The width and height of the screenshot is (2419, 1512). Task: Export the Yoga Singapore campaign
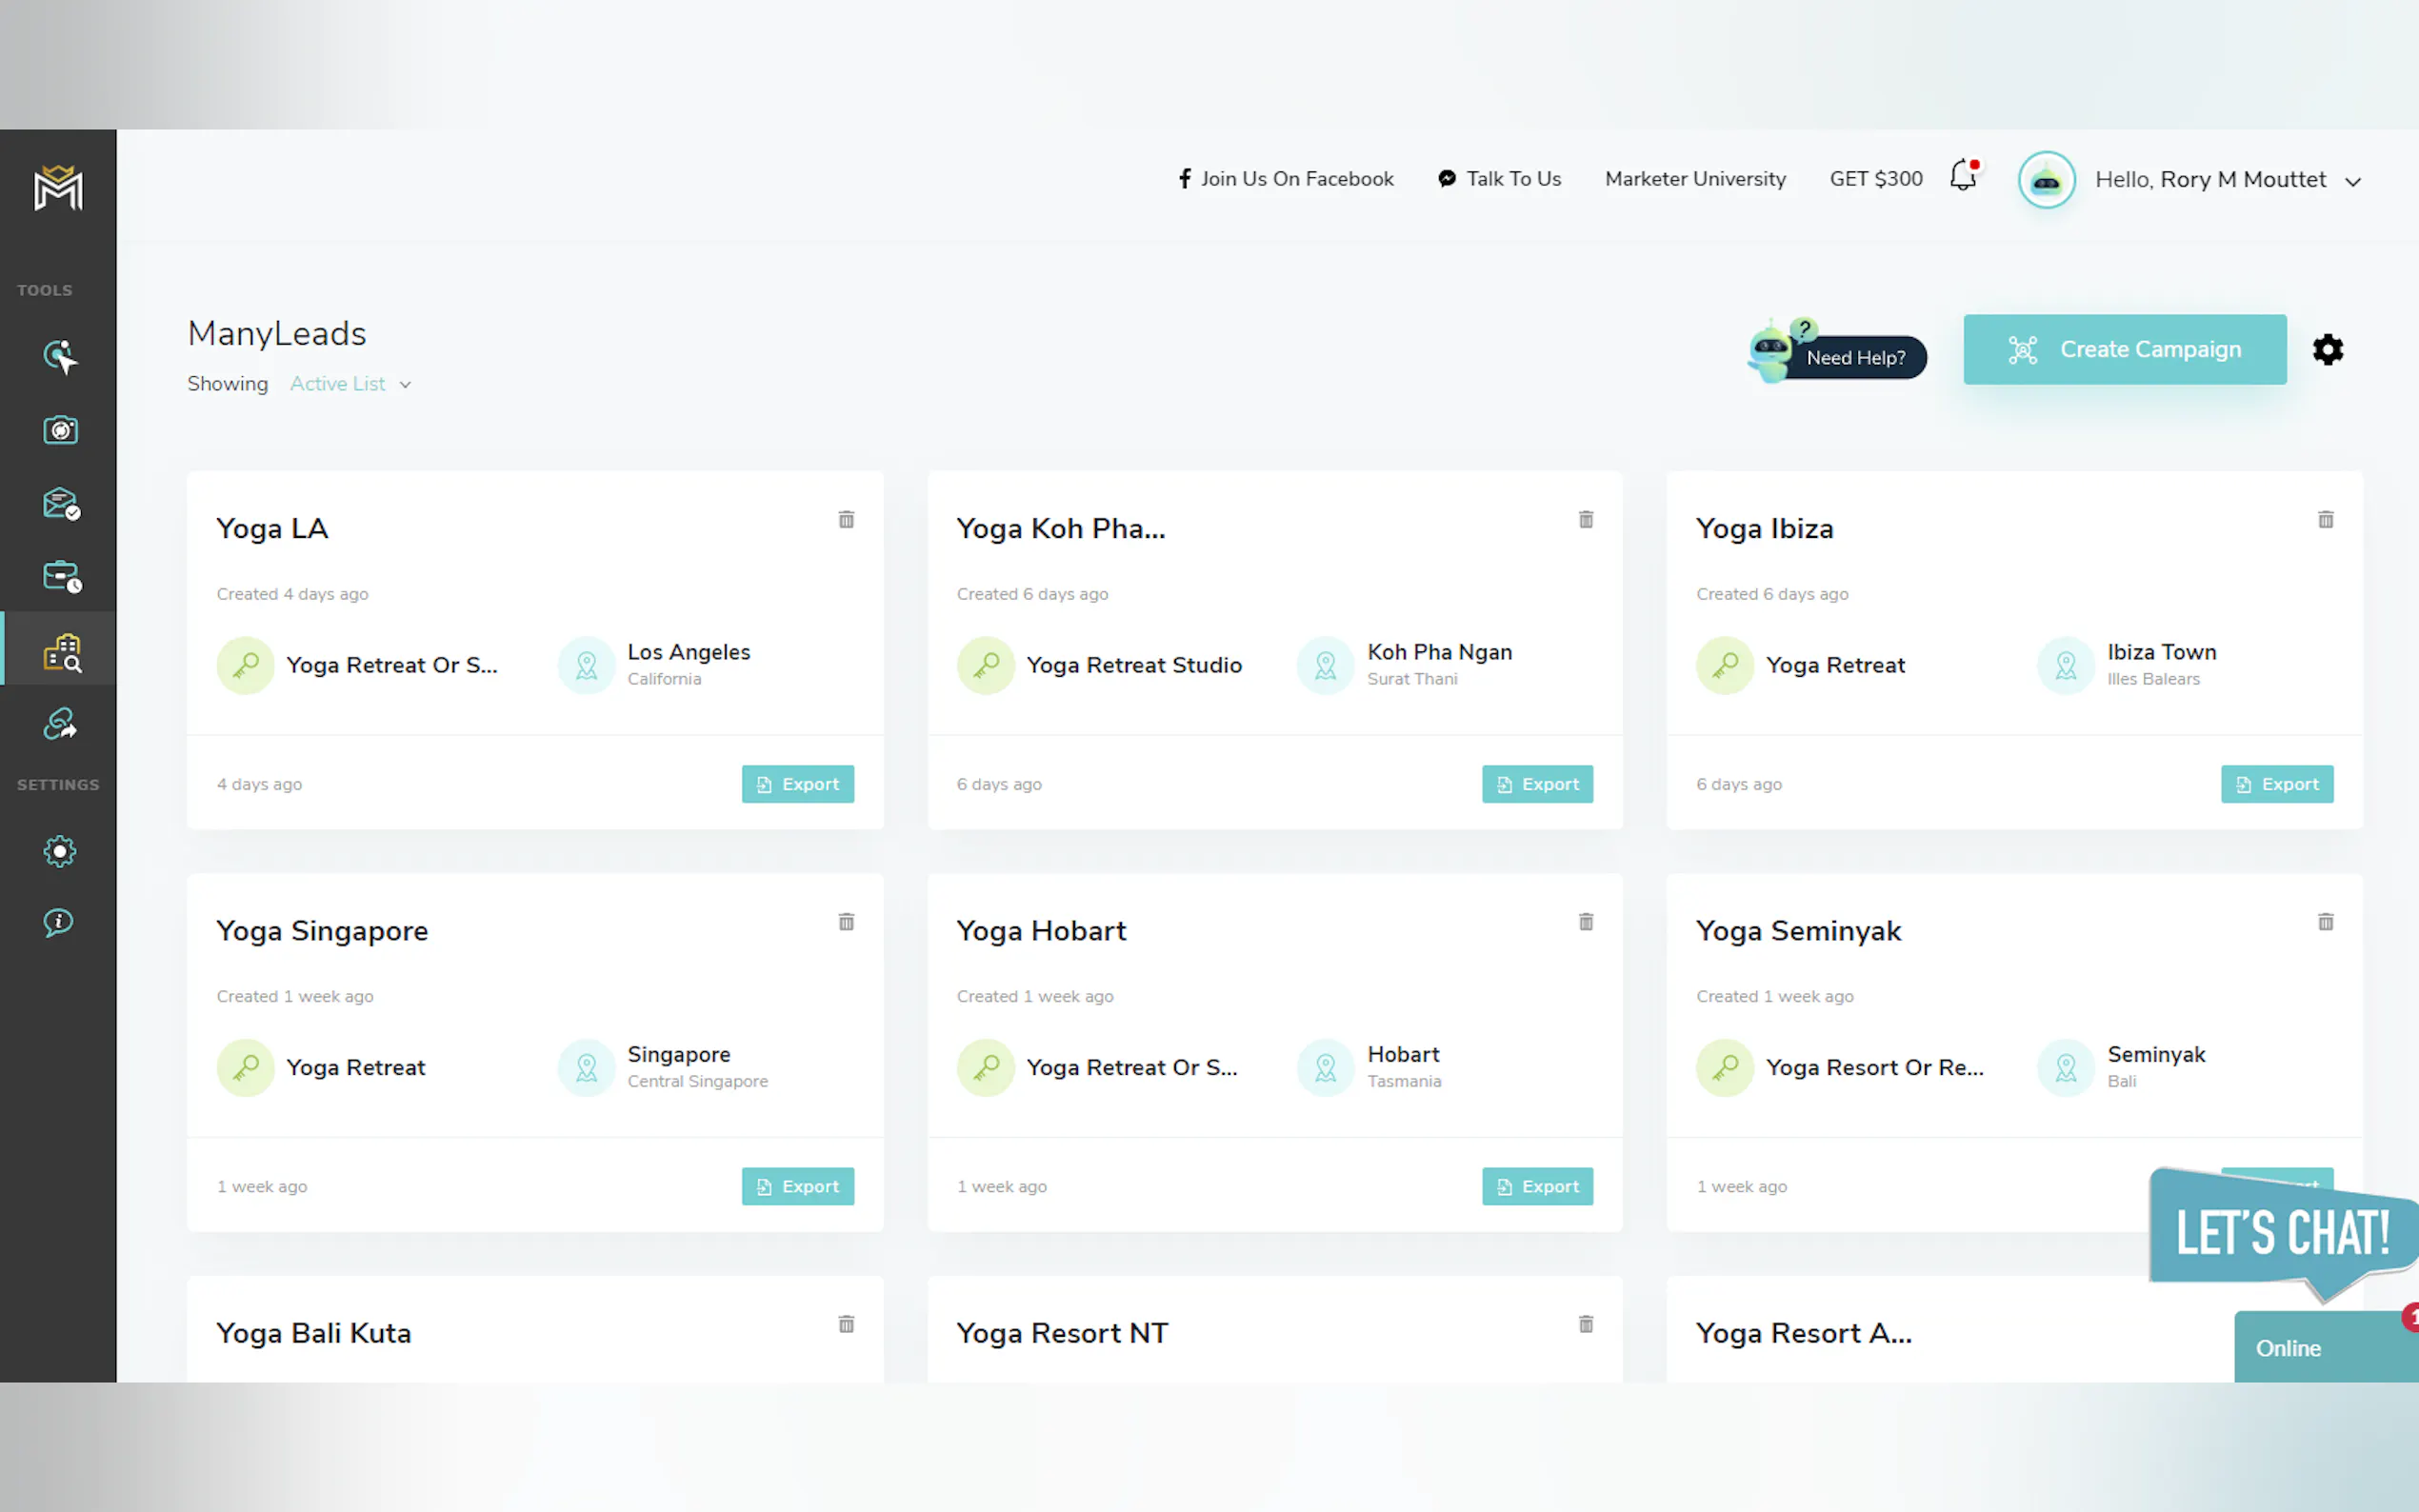click(797, 1186)
